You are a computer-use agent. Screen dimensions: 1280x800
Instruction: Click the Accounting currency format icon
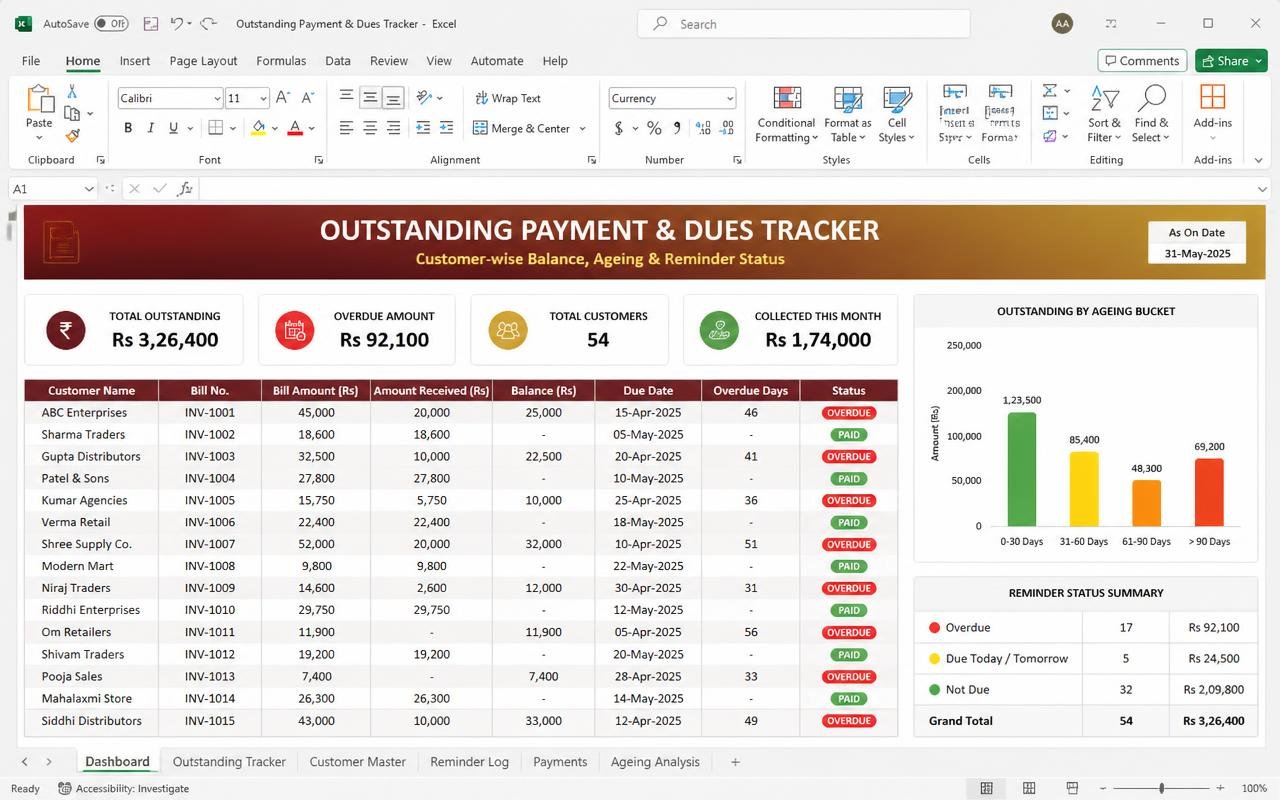(619, 128)
